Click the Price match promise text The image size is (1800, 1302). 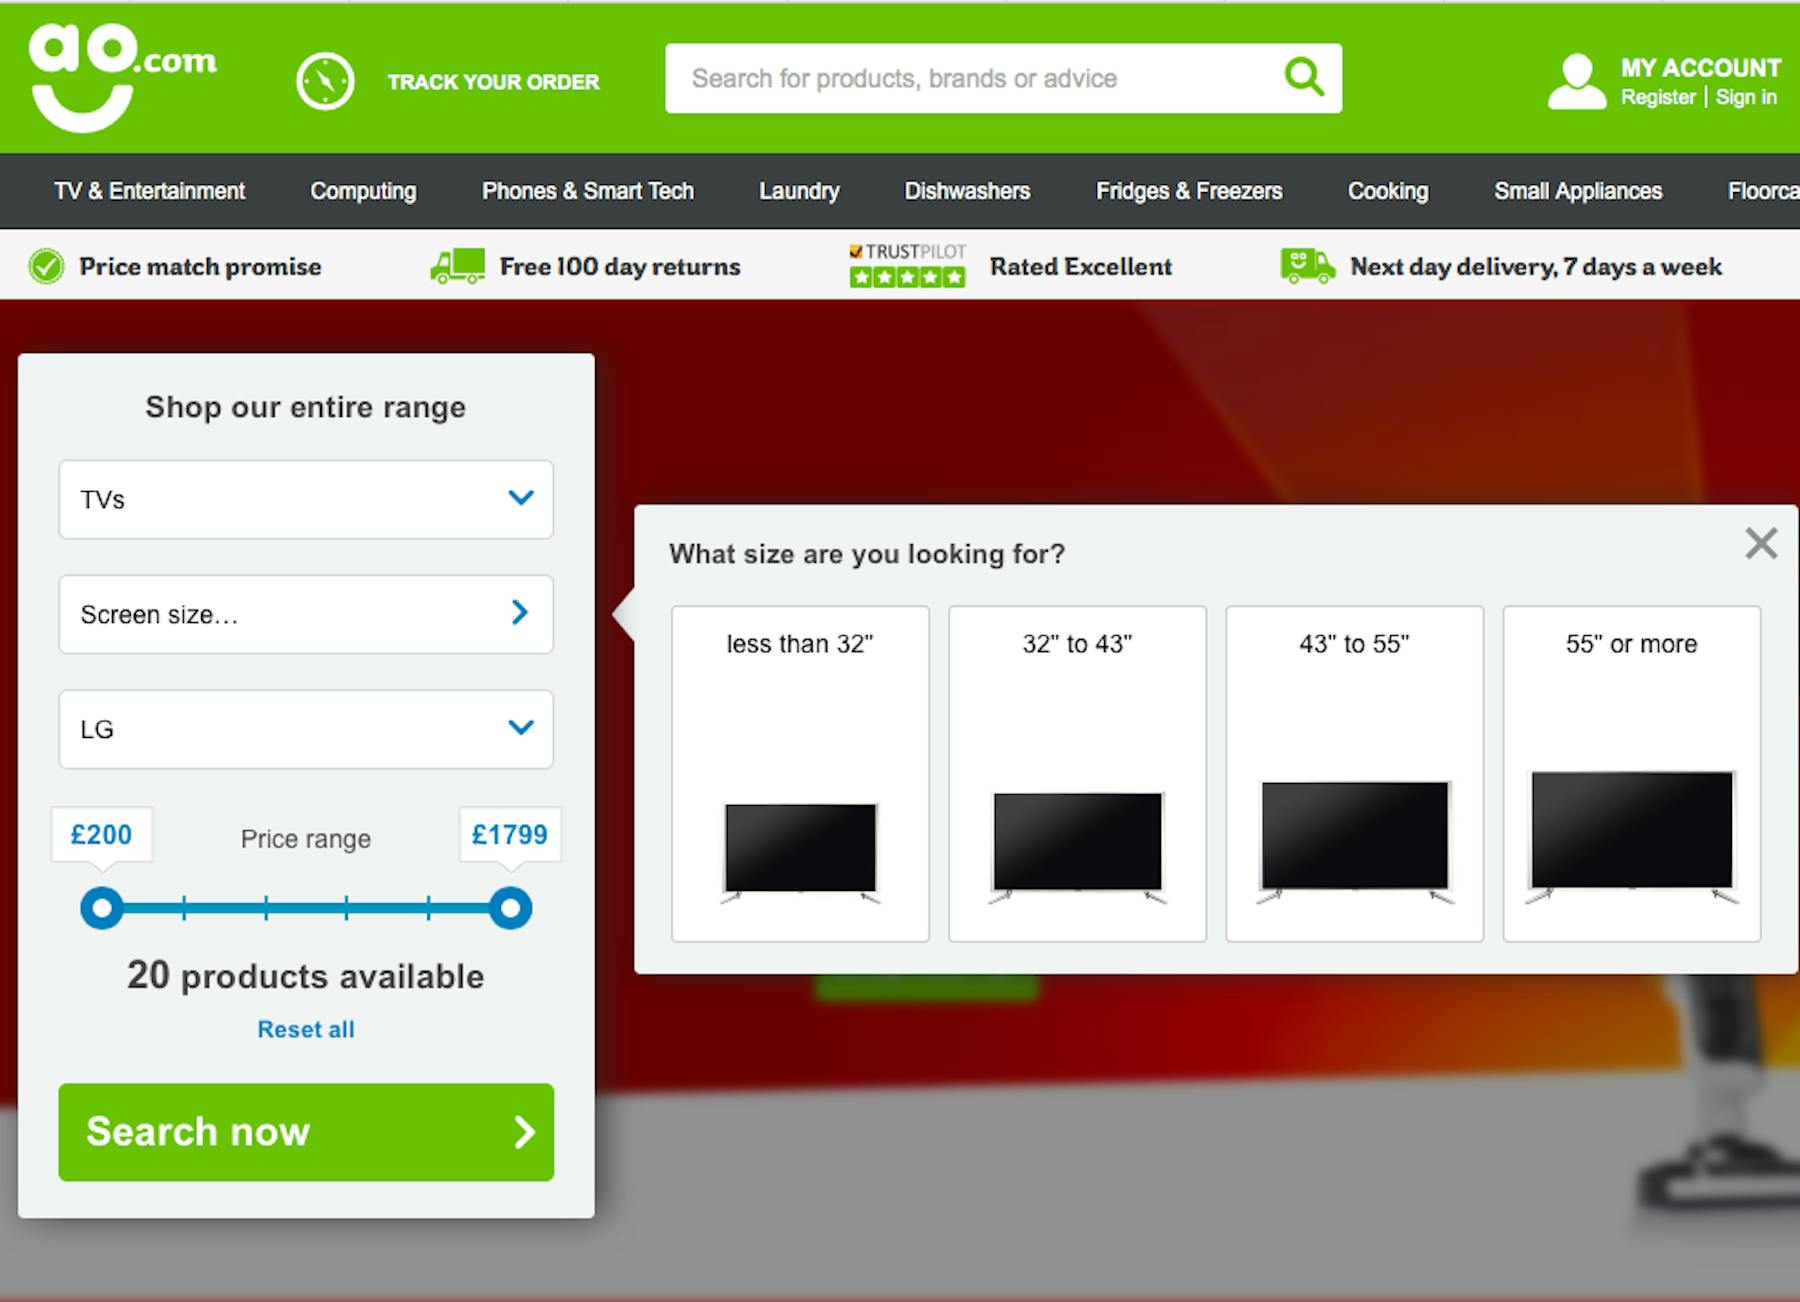click(x=200, y=267)
